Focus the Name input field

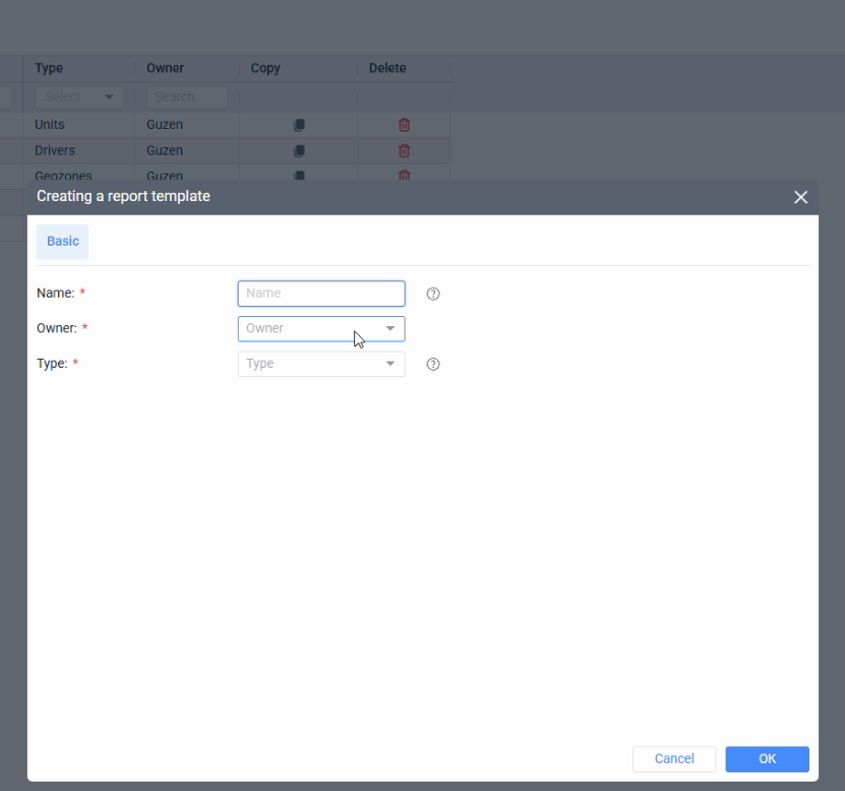point(321,294)
